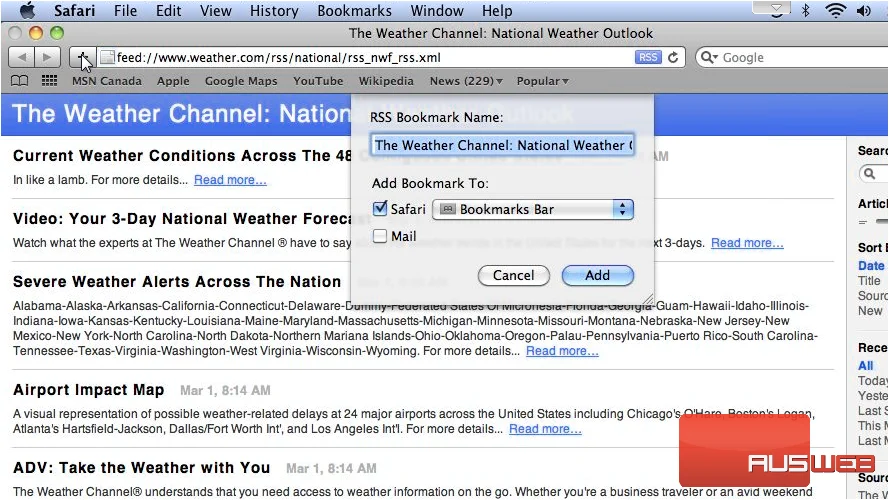Open the MSN Canada bookmark
Image resolution: width=889 pixels, height=500 pixels.
click(x=107, y=81)
